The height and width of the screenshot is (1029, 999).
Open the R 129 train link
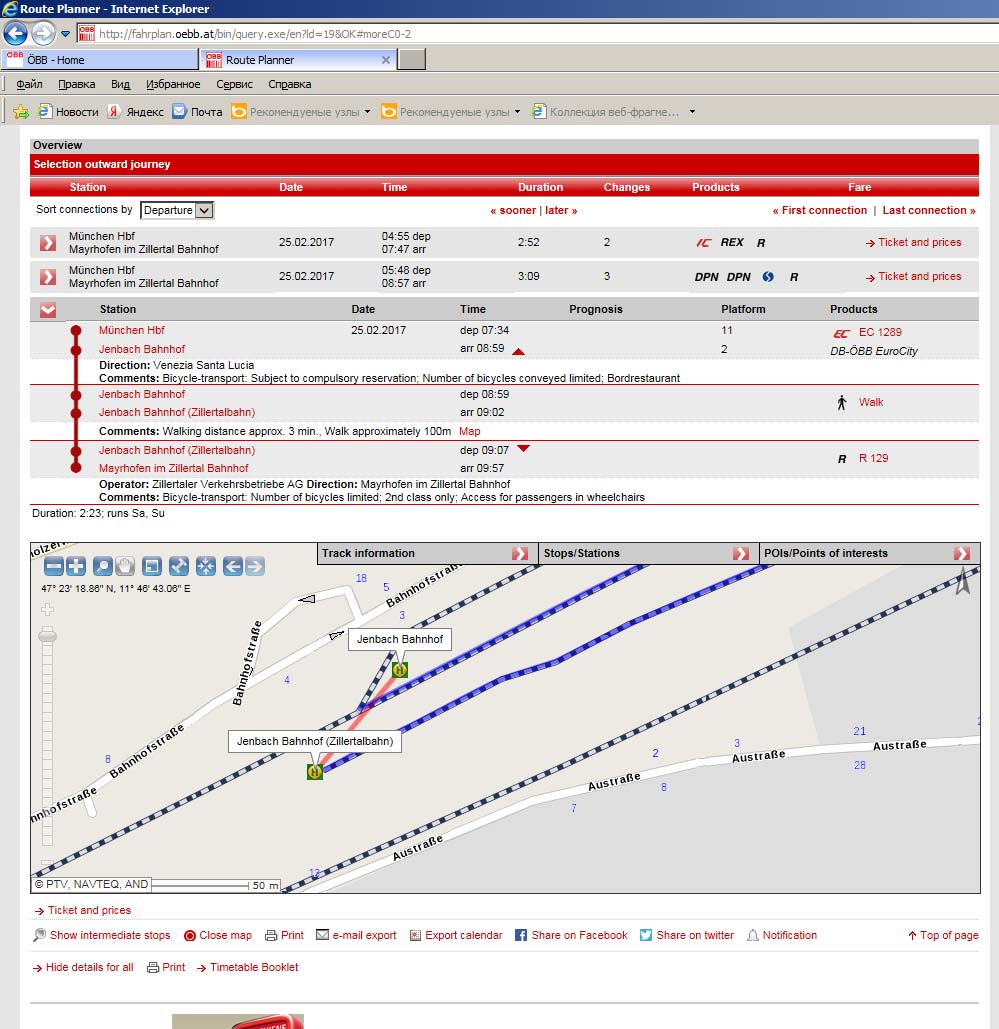pos(873,458)
